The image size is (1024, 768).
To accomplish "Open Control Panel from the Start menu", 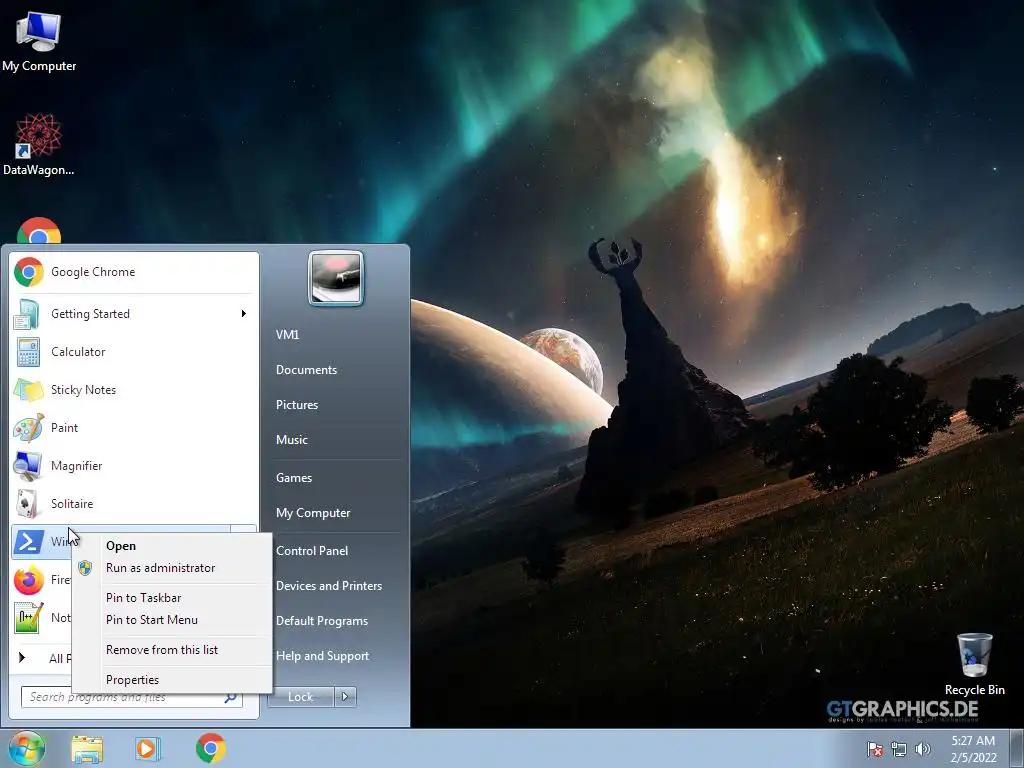I will pos(312,551).
